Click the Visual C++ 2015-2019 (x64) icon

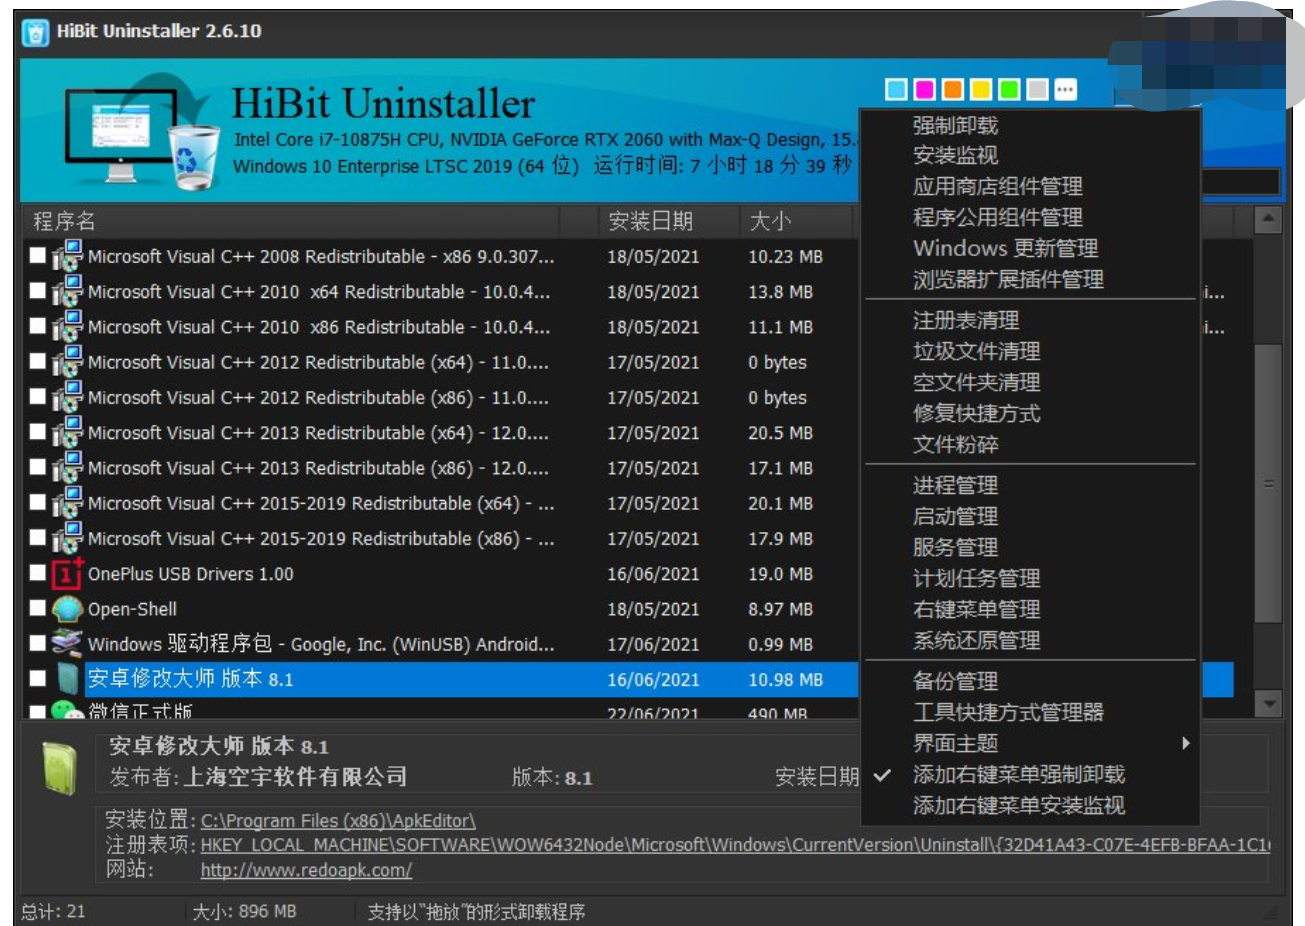point(67,503)
